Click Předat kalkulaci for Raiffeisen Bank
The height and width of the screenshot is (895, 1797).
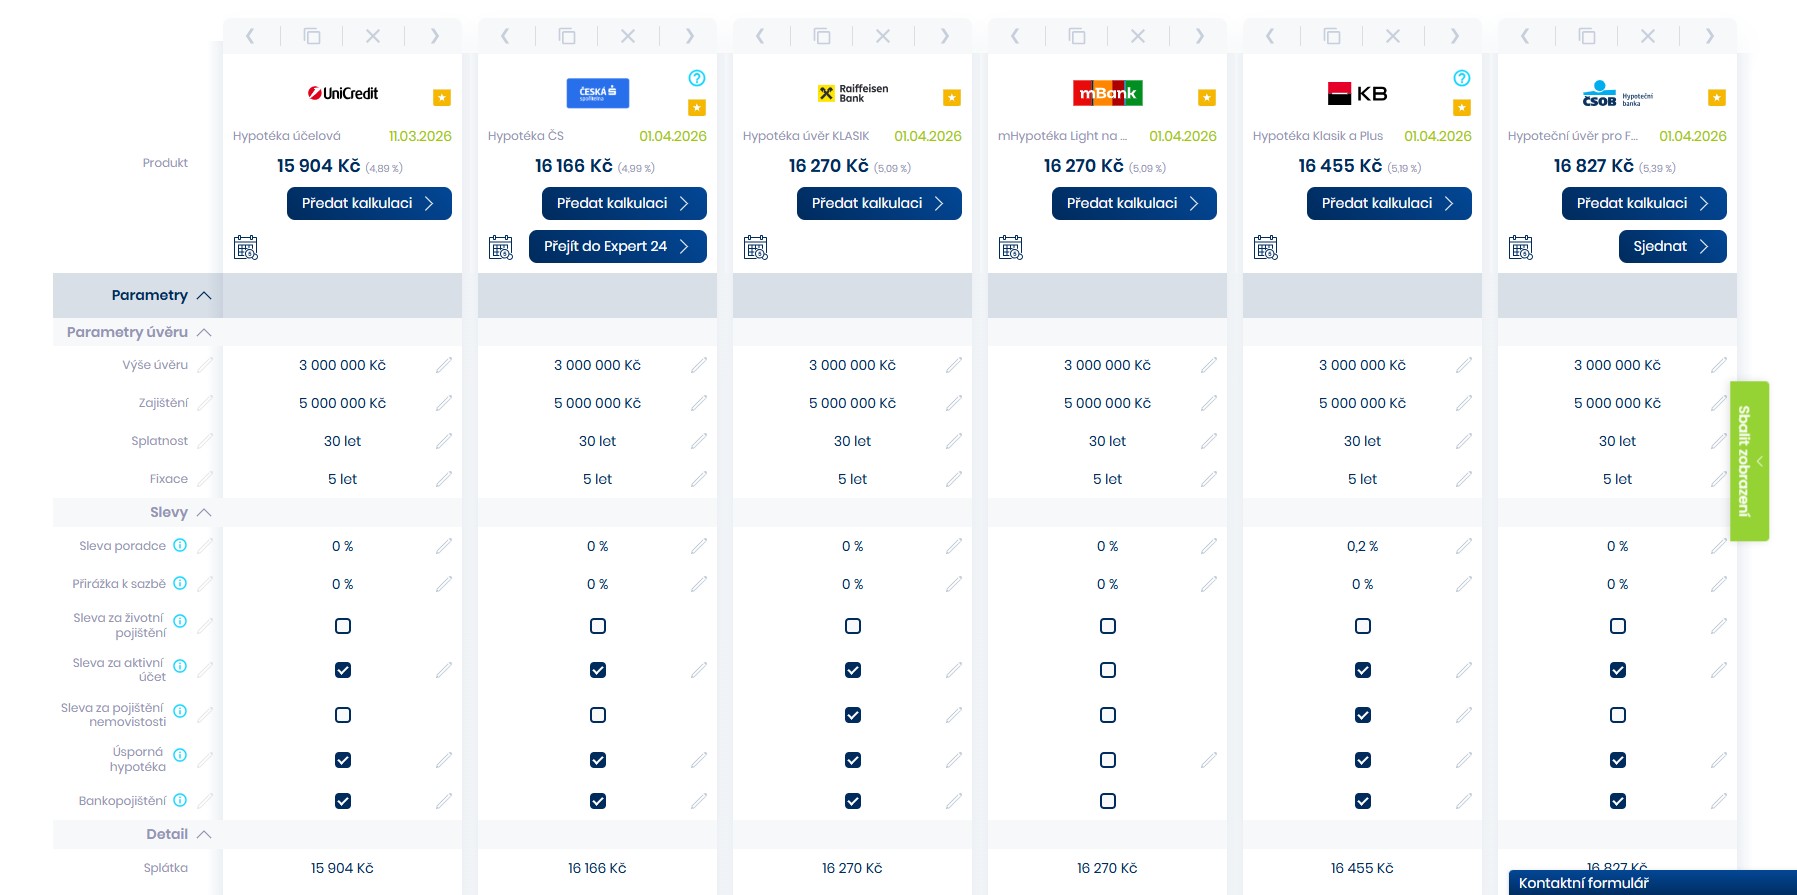[x=878, y=204]
